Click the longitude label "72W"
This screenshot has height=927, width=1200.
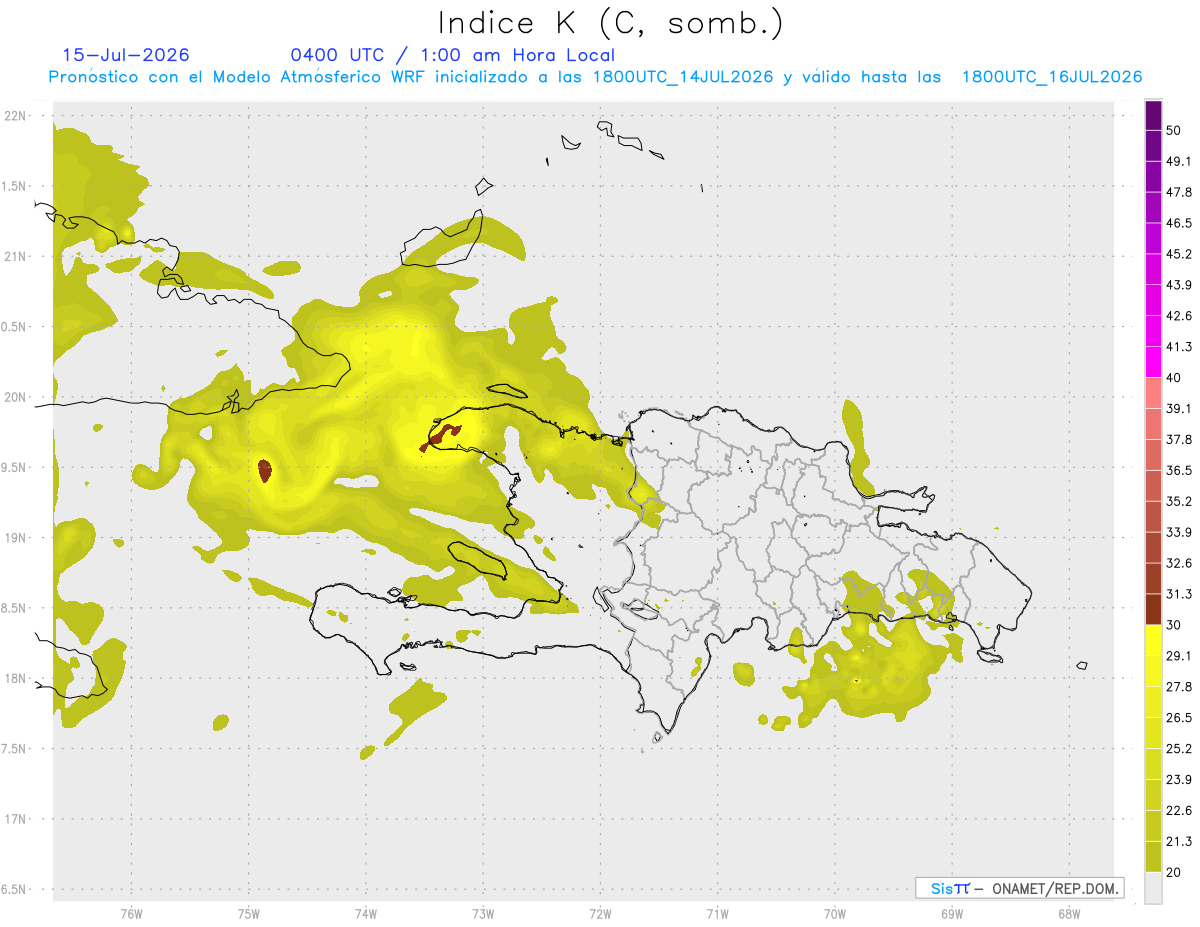tap(600, 913)
